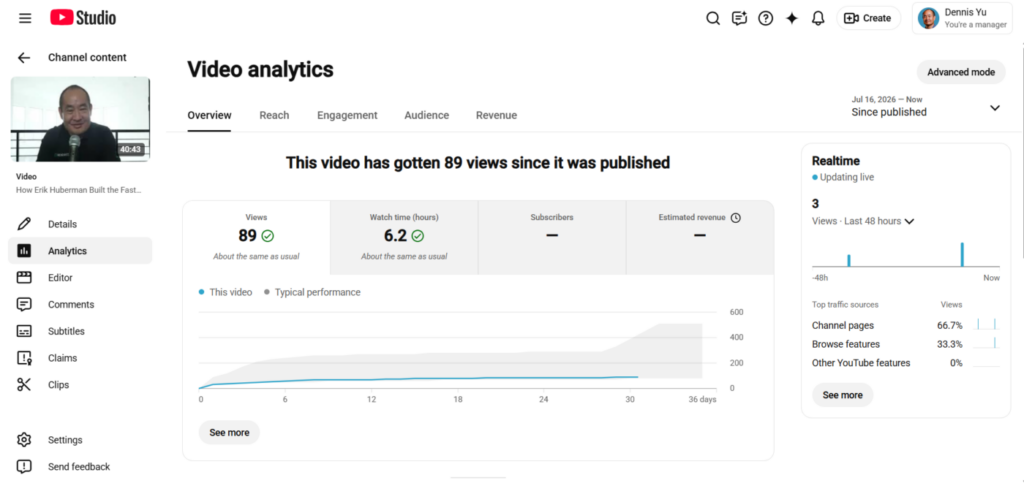The width and height of the screenshot is (1024, 483).
Task: Click the Claims icon in sidebar
Action: pos(24,358)
